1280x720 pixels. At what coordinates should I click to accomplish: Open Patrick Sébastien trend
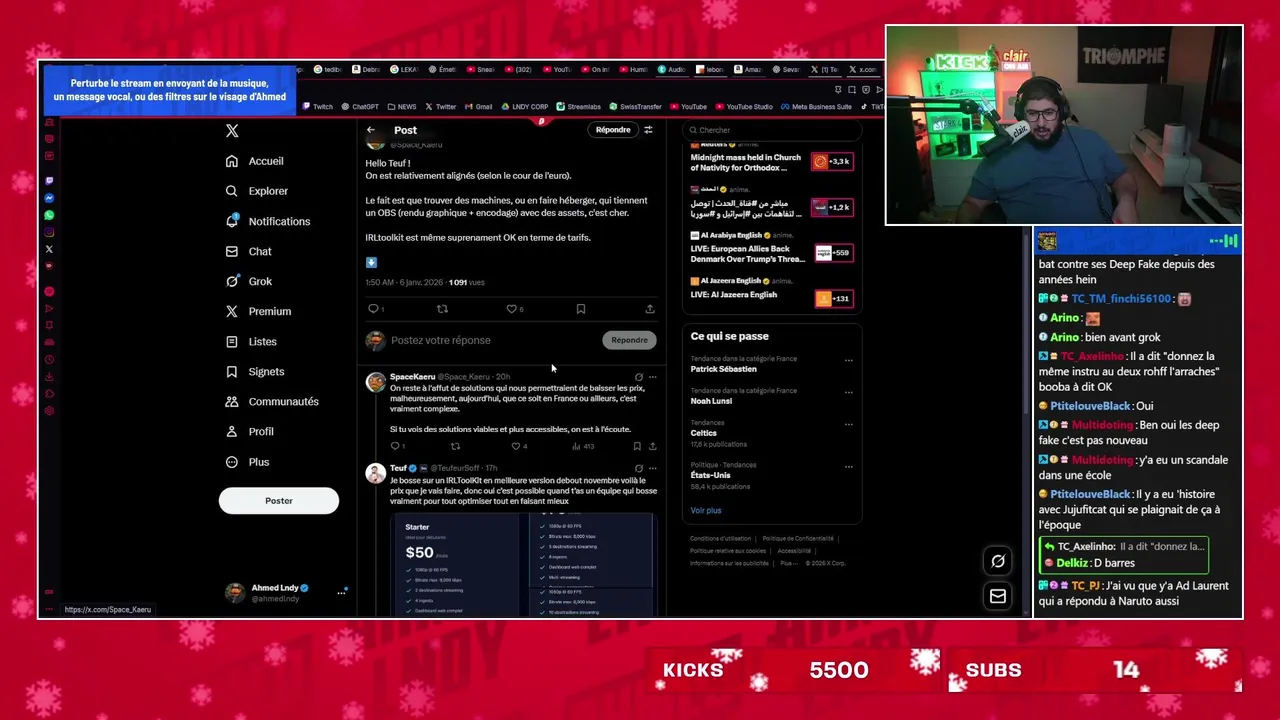(723, 369)
